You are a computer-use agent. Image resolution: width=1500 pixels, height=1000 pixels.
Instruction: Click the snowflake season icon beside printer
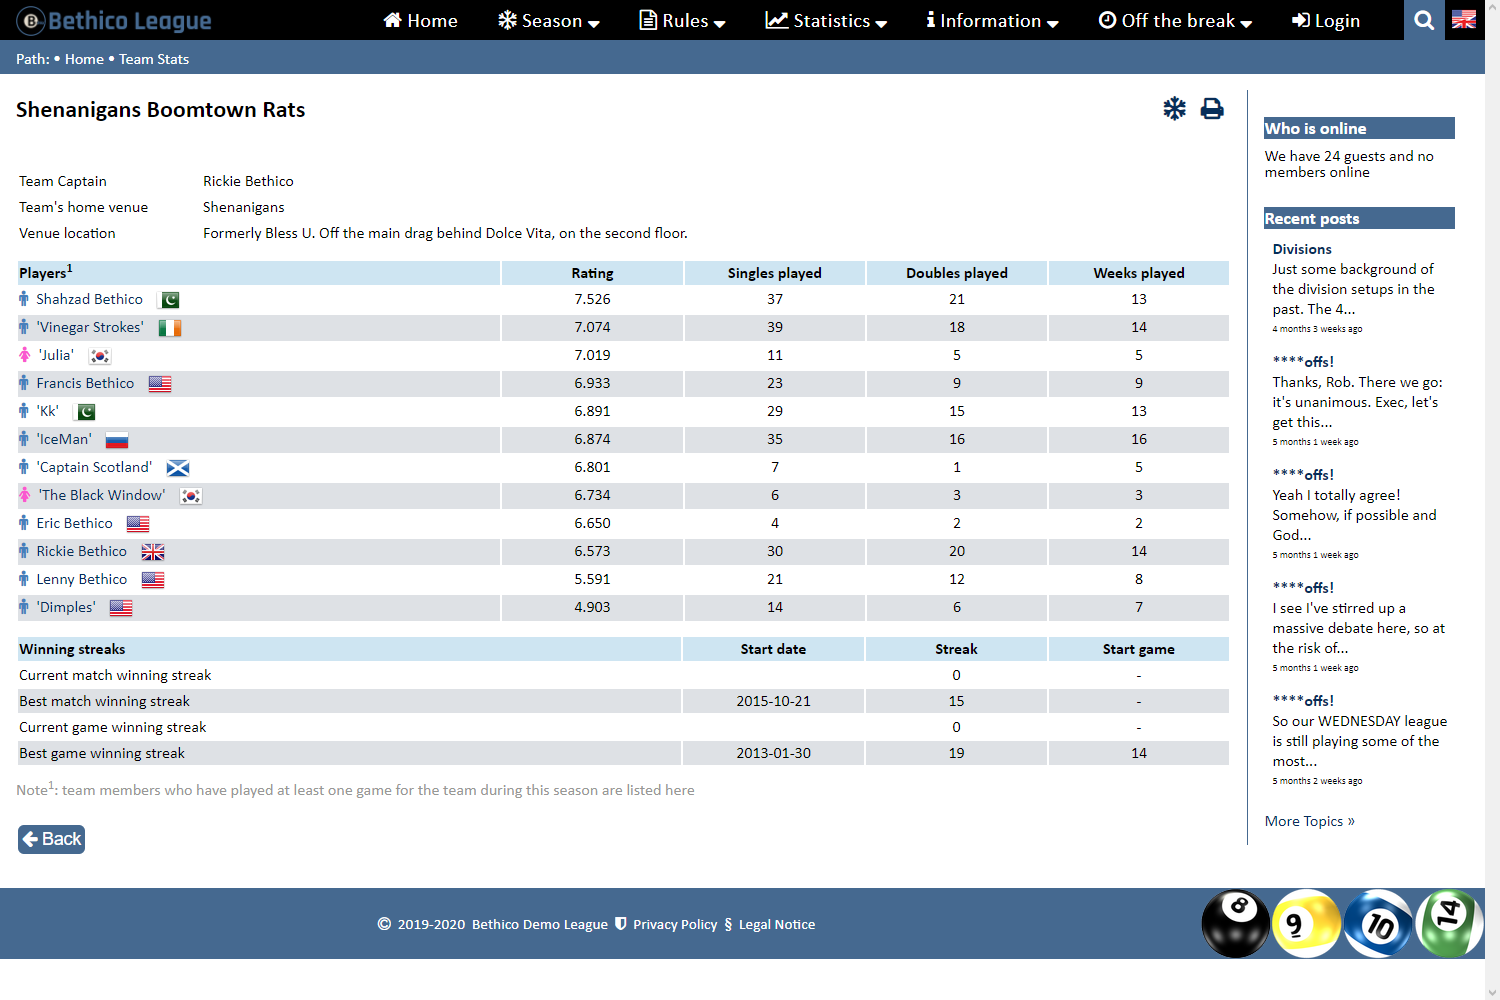tap(1174, 109)
